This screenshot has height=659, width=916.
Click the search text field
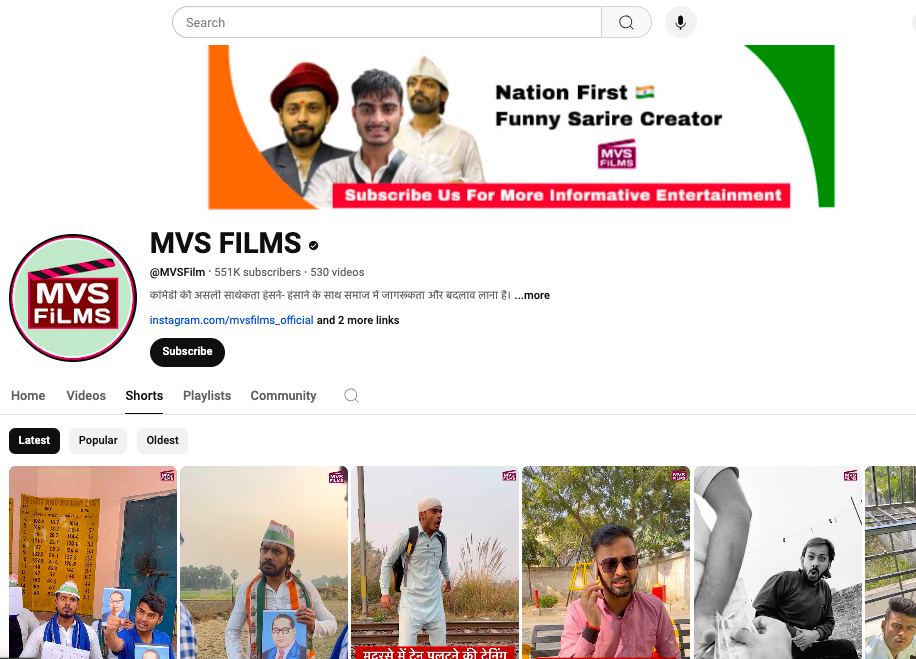[x=387, y=23]
